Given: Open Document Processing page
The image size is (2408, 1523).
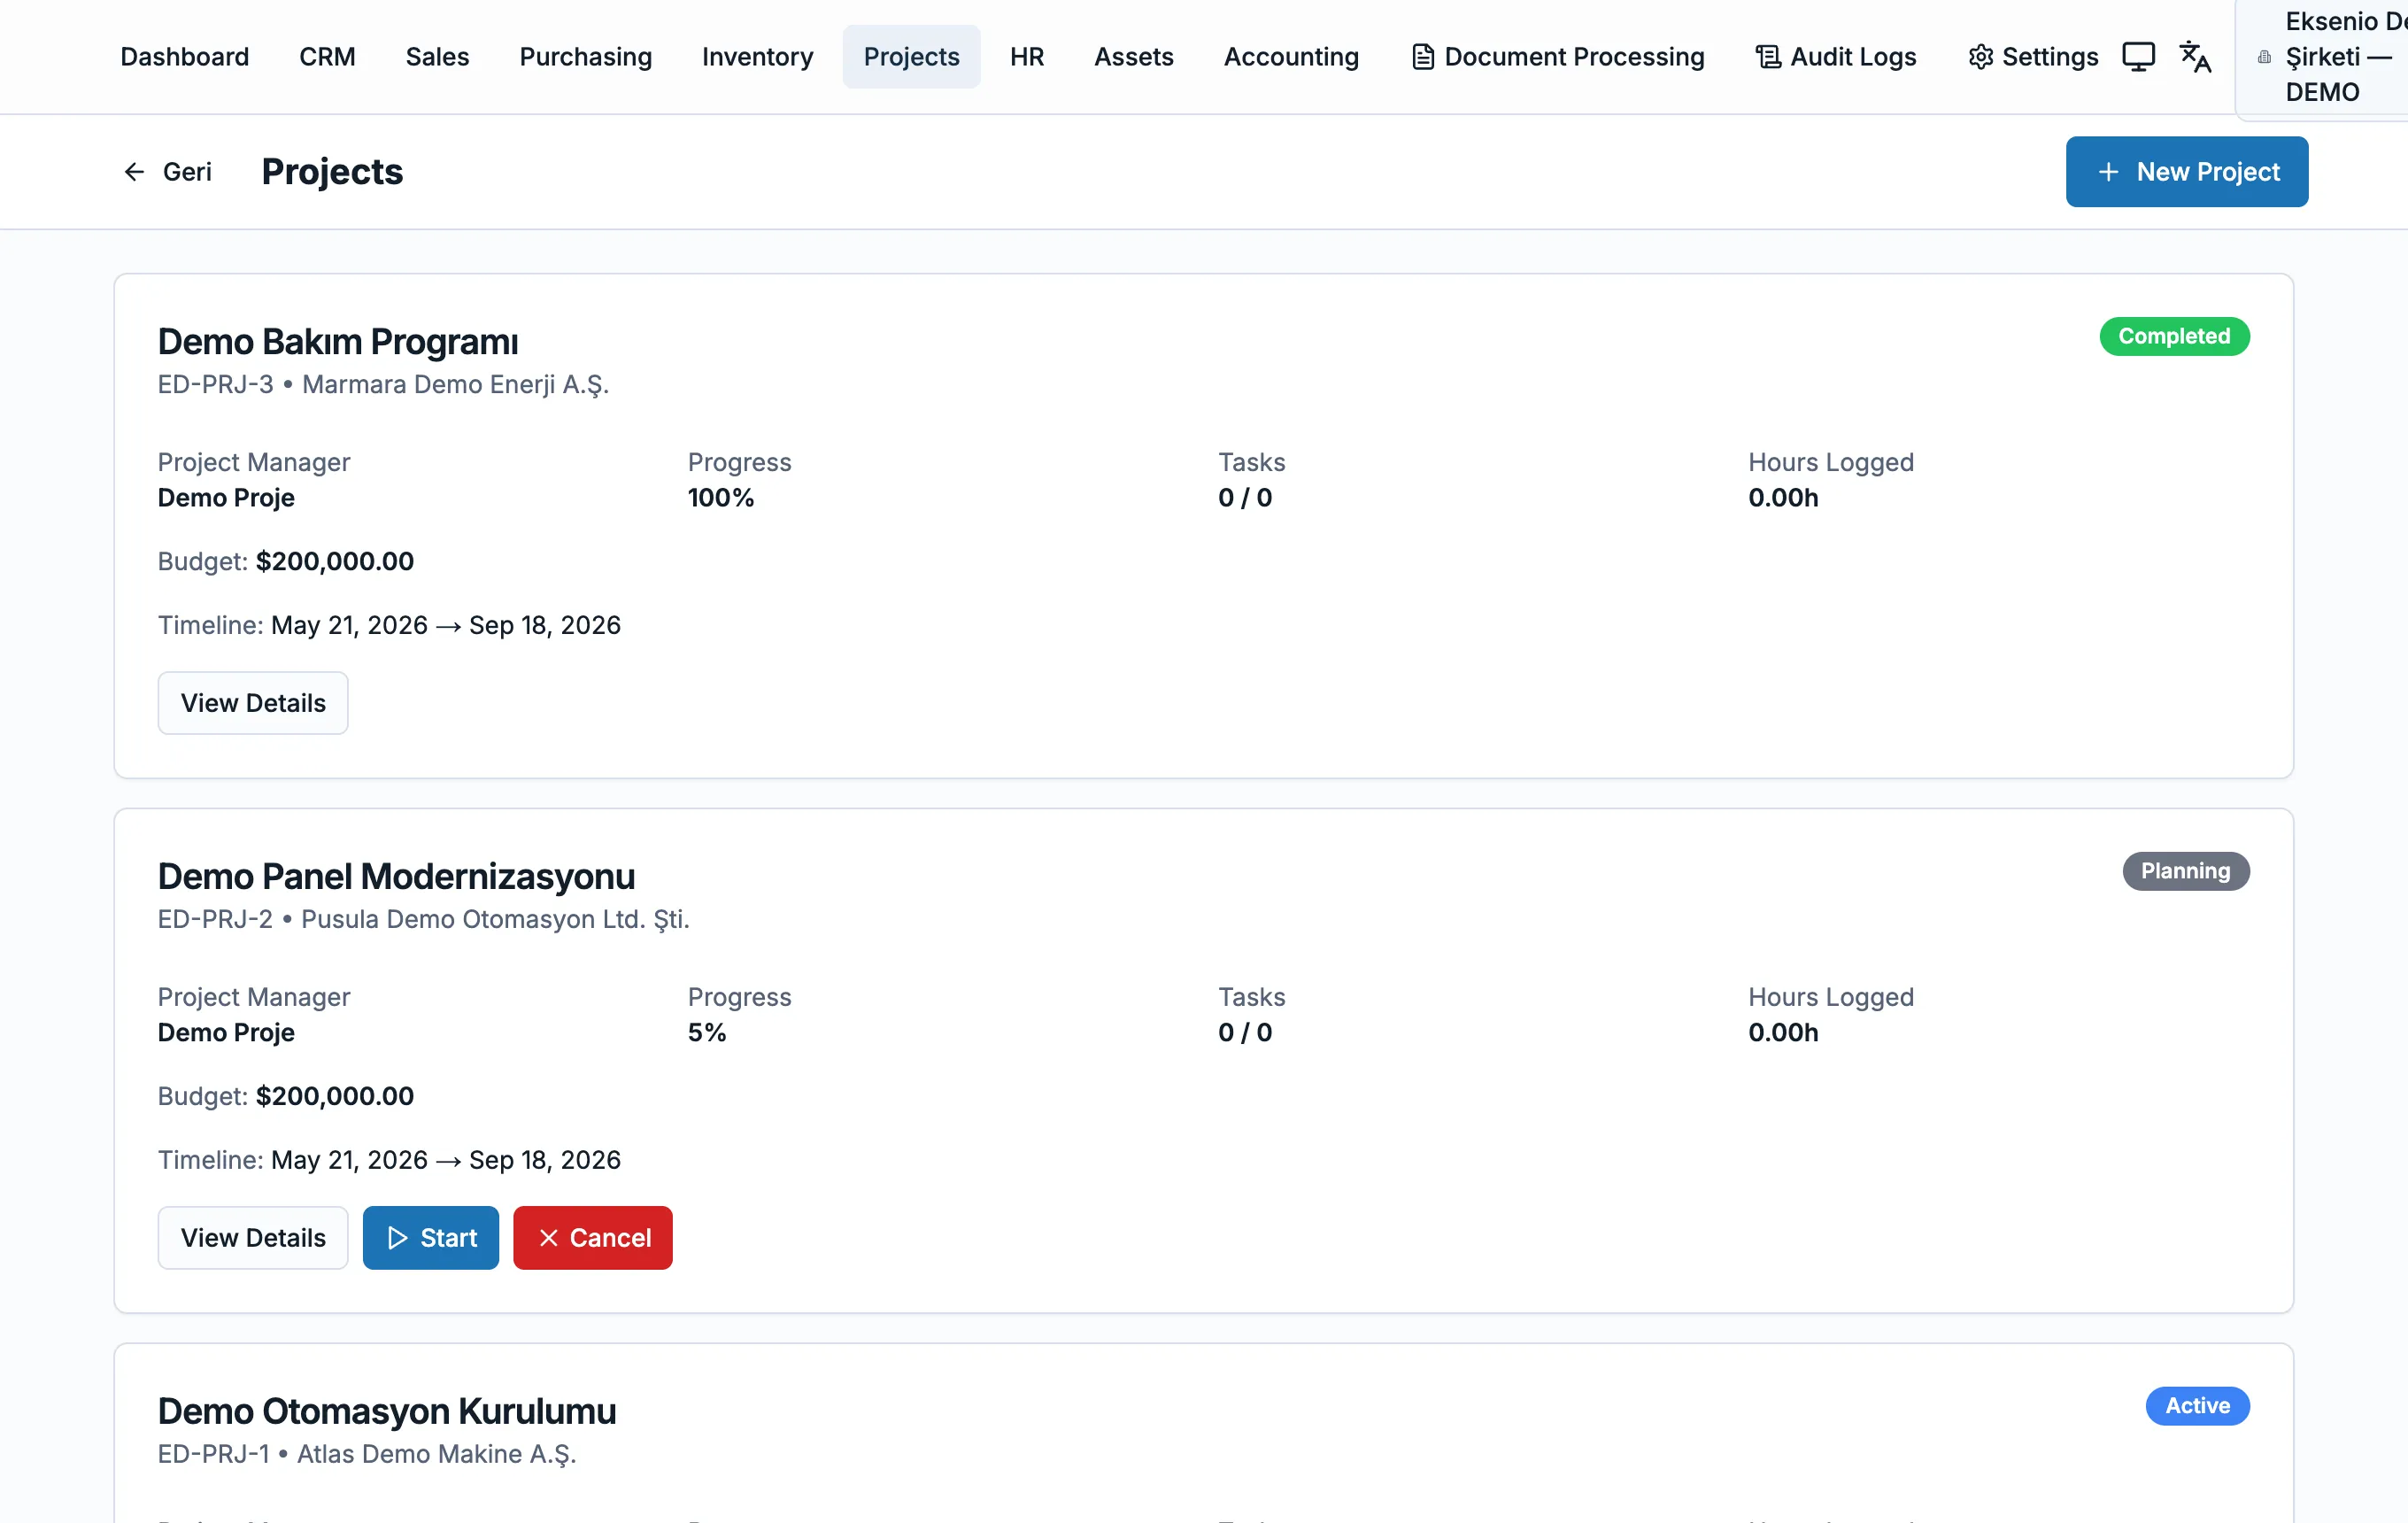Looking at the screenshot, I should click(1557, 57).
